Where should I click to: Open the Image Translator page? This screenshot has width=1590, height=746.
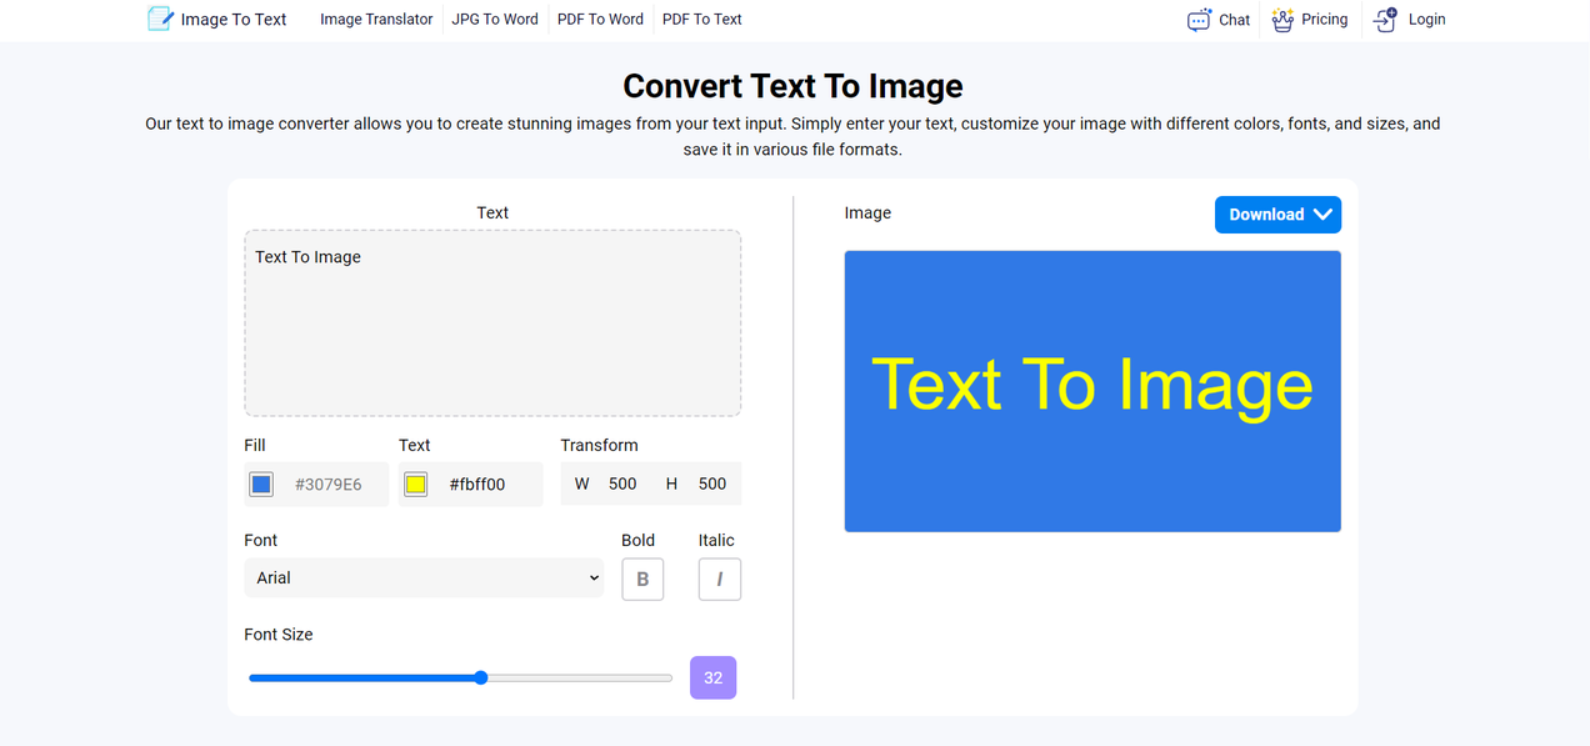coord(376,19)
